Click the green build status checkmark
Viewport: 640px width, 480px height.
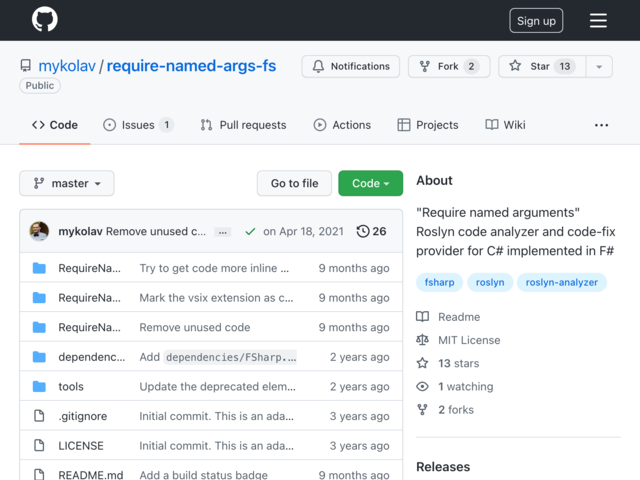(250, 232)
